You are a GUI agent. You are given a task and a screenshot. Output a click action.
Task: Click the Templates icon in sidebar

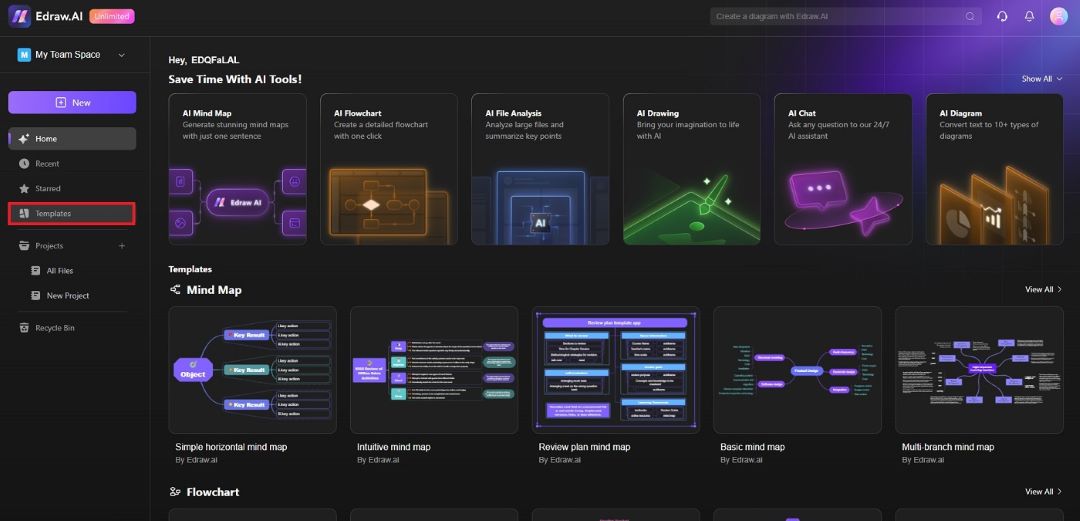(x=24, y=214)
